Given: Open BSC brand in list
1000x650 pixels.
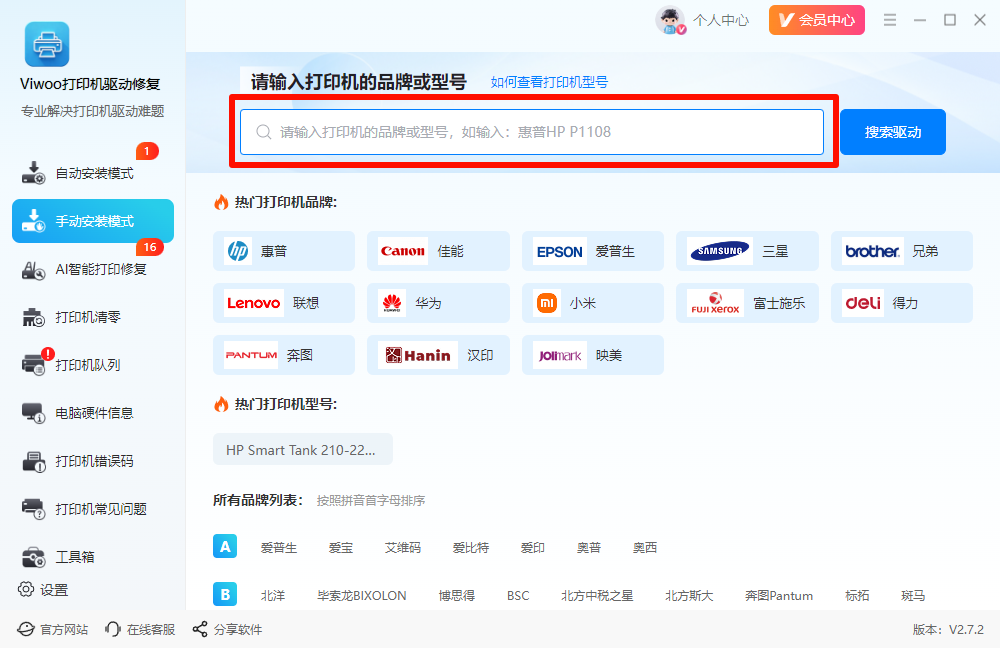Looking at the screenshot, I should [x=518, y=595].
